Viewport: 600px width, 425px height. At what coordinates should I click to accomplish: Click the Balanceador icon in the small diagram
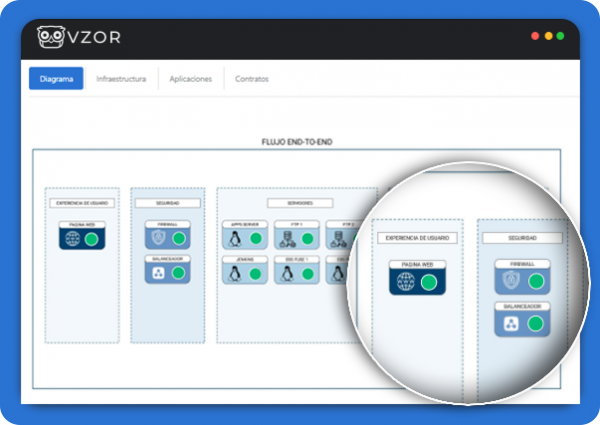point(157,272)
